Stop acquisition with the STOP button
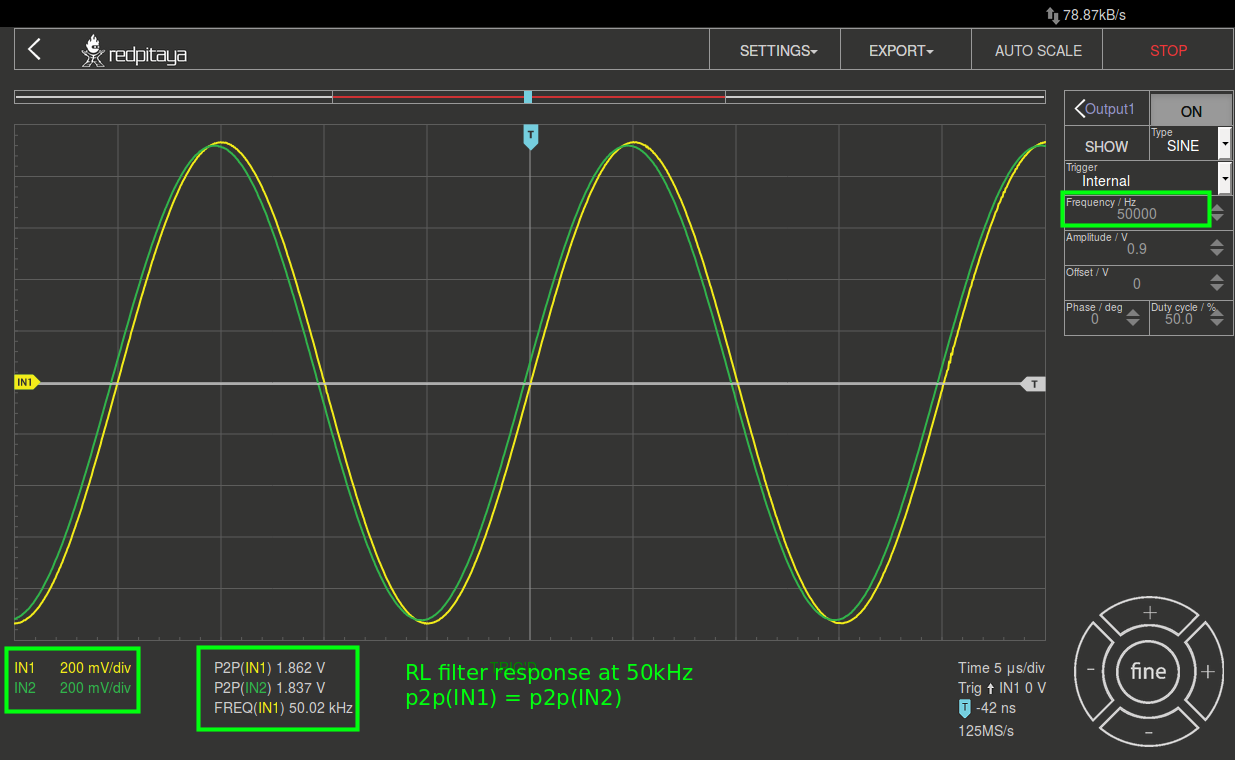This screenshot has width=1235, height=760. click(1168, 50)
